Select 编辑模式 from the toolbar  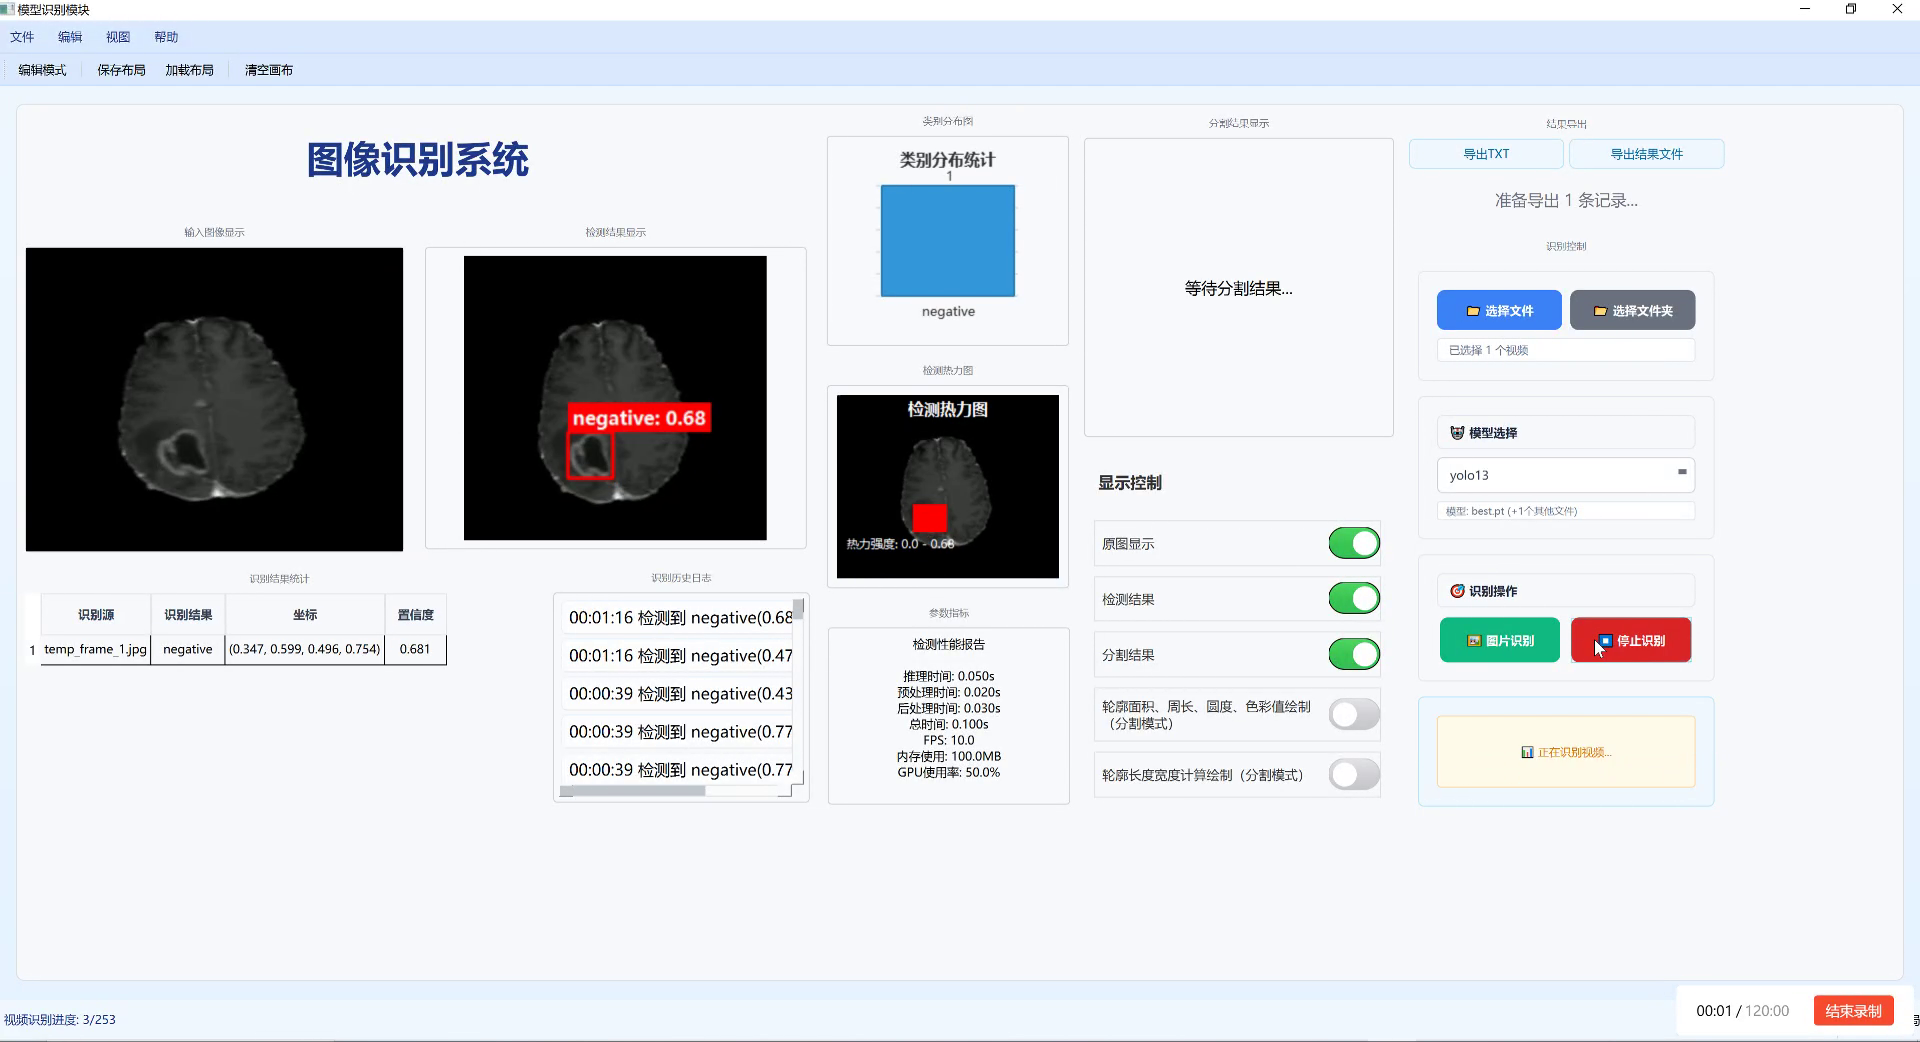pos(41,70)
